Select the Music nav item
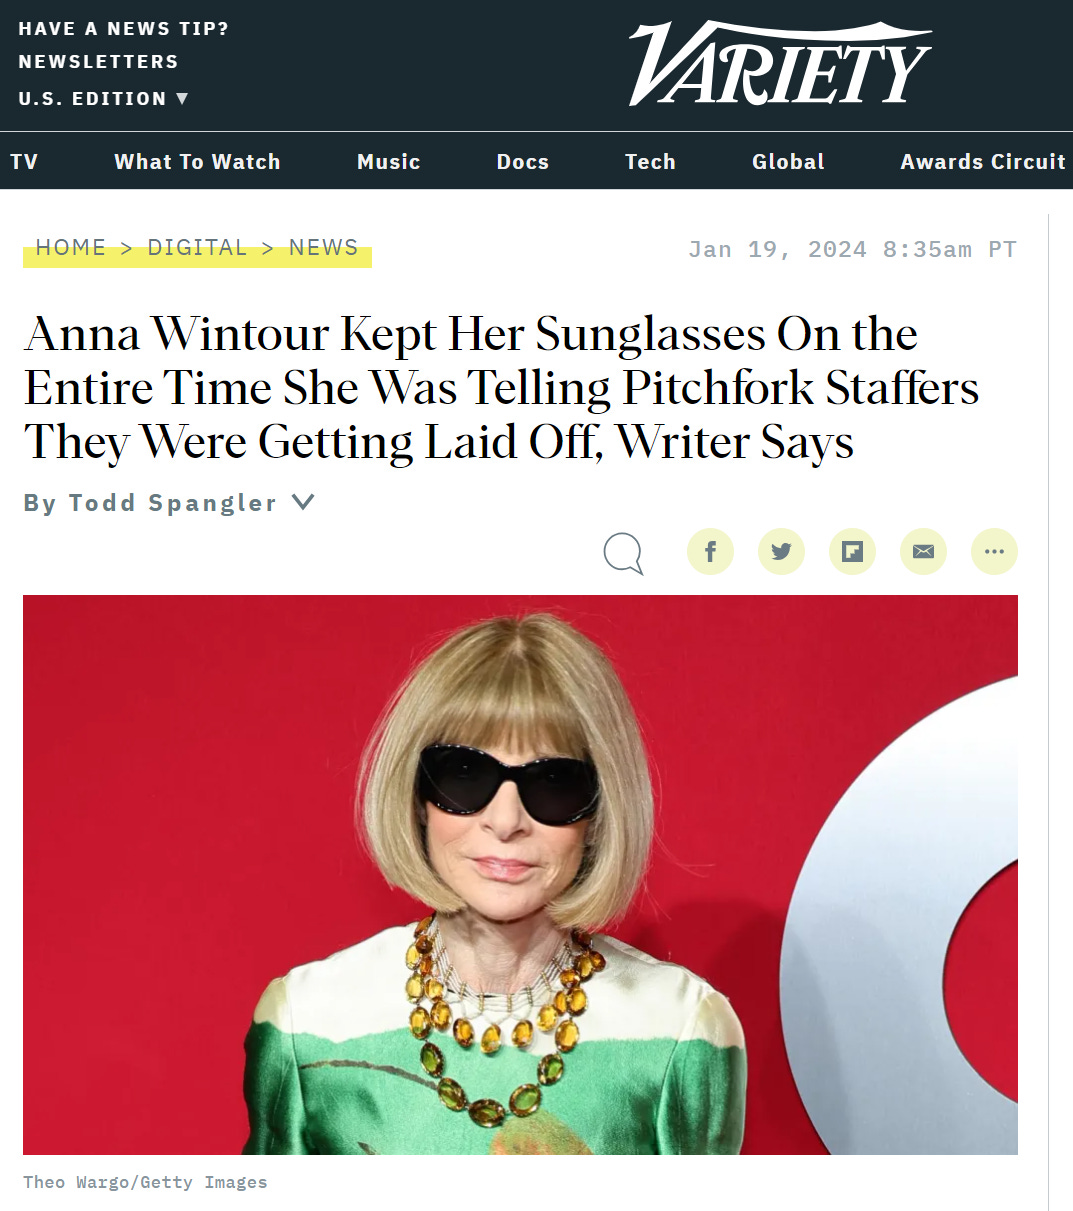This screenshot has height=1211, width=1073. (388, 161)
